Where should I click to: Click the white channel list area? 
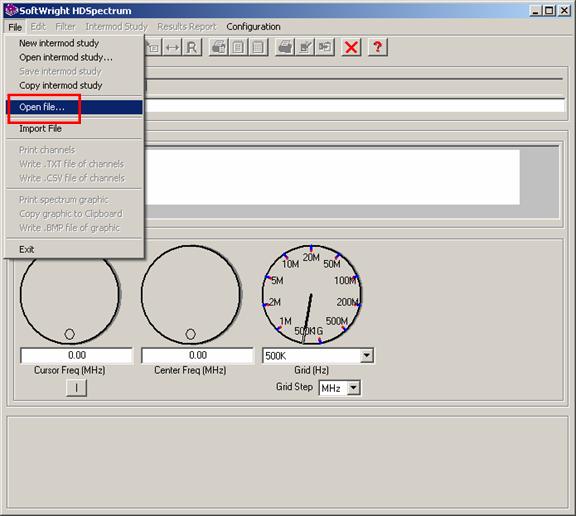[x=332, y=177]
